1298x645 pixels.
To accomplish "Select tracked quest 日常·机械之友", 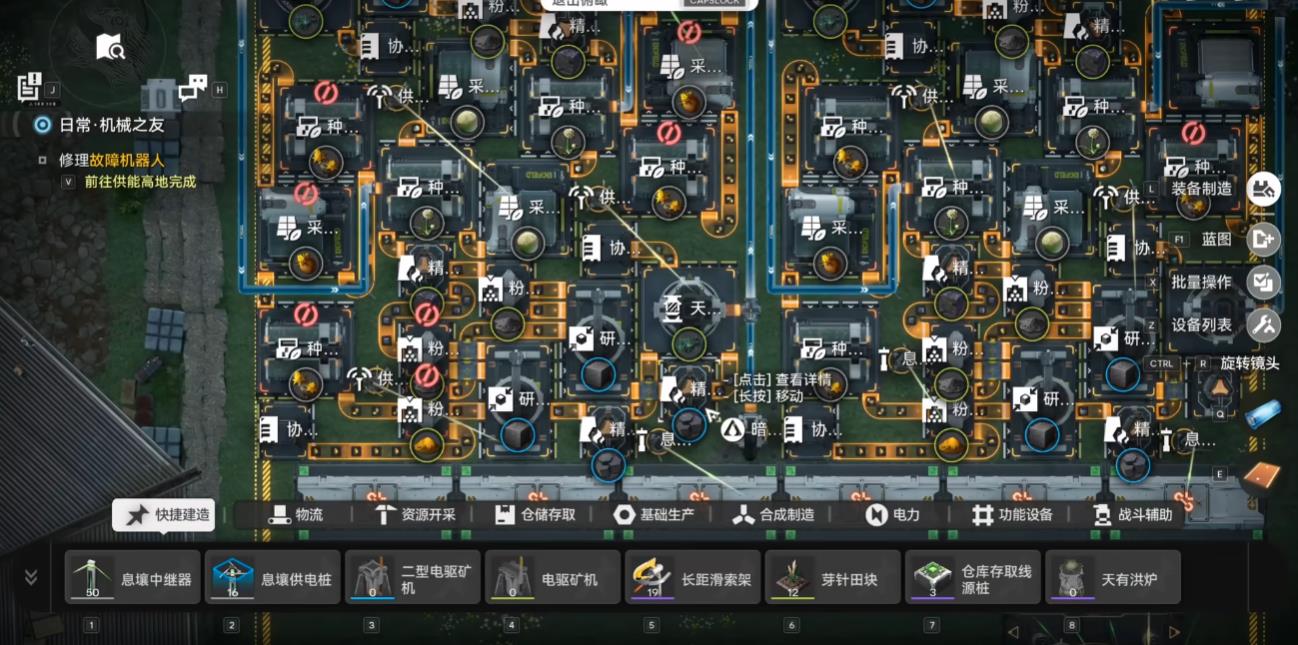I will point(111,125).
